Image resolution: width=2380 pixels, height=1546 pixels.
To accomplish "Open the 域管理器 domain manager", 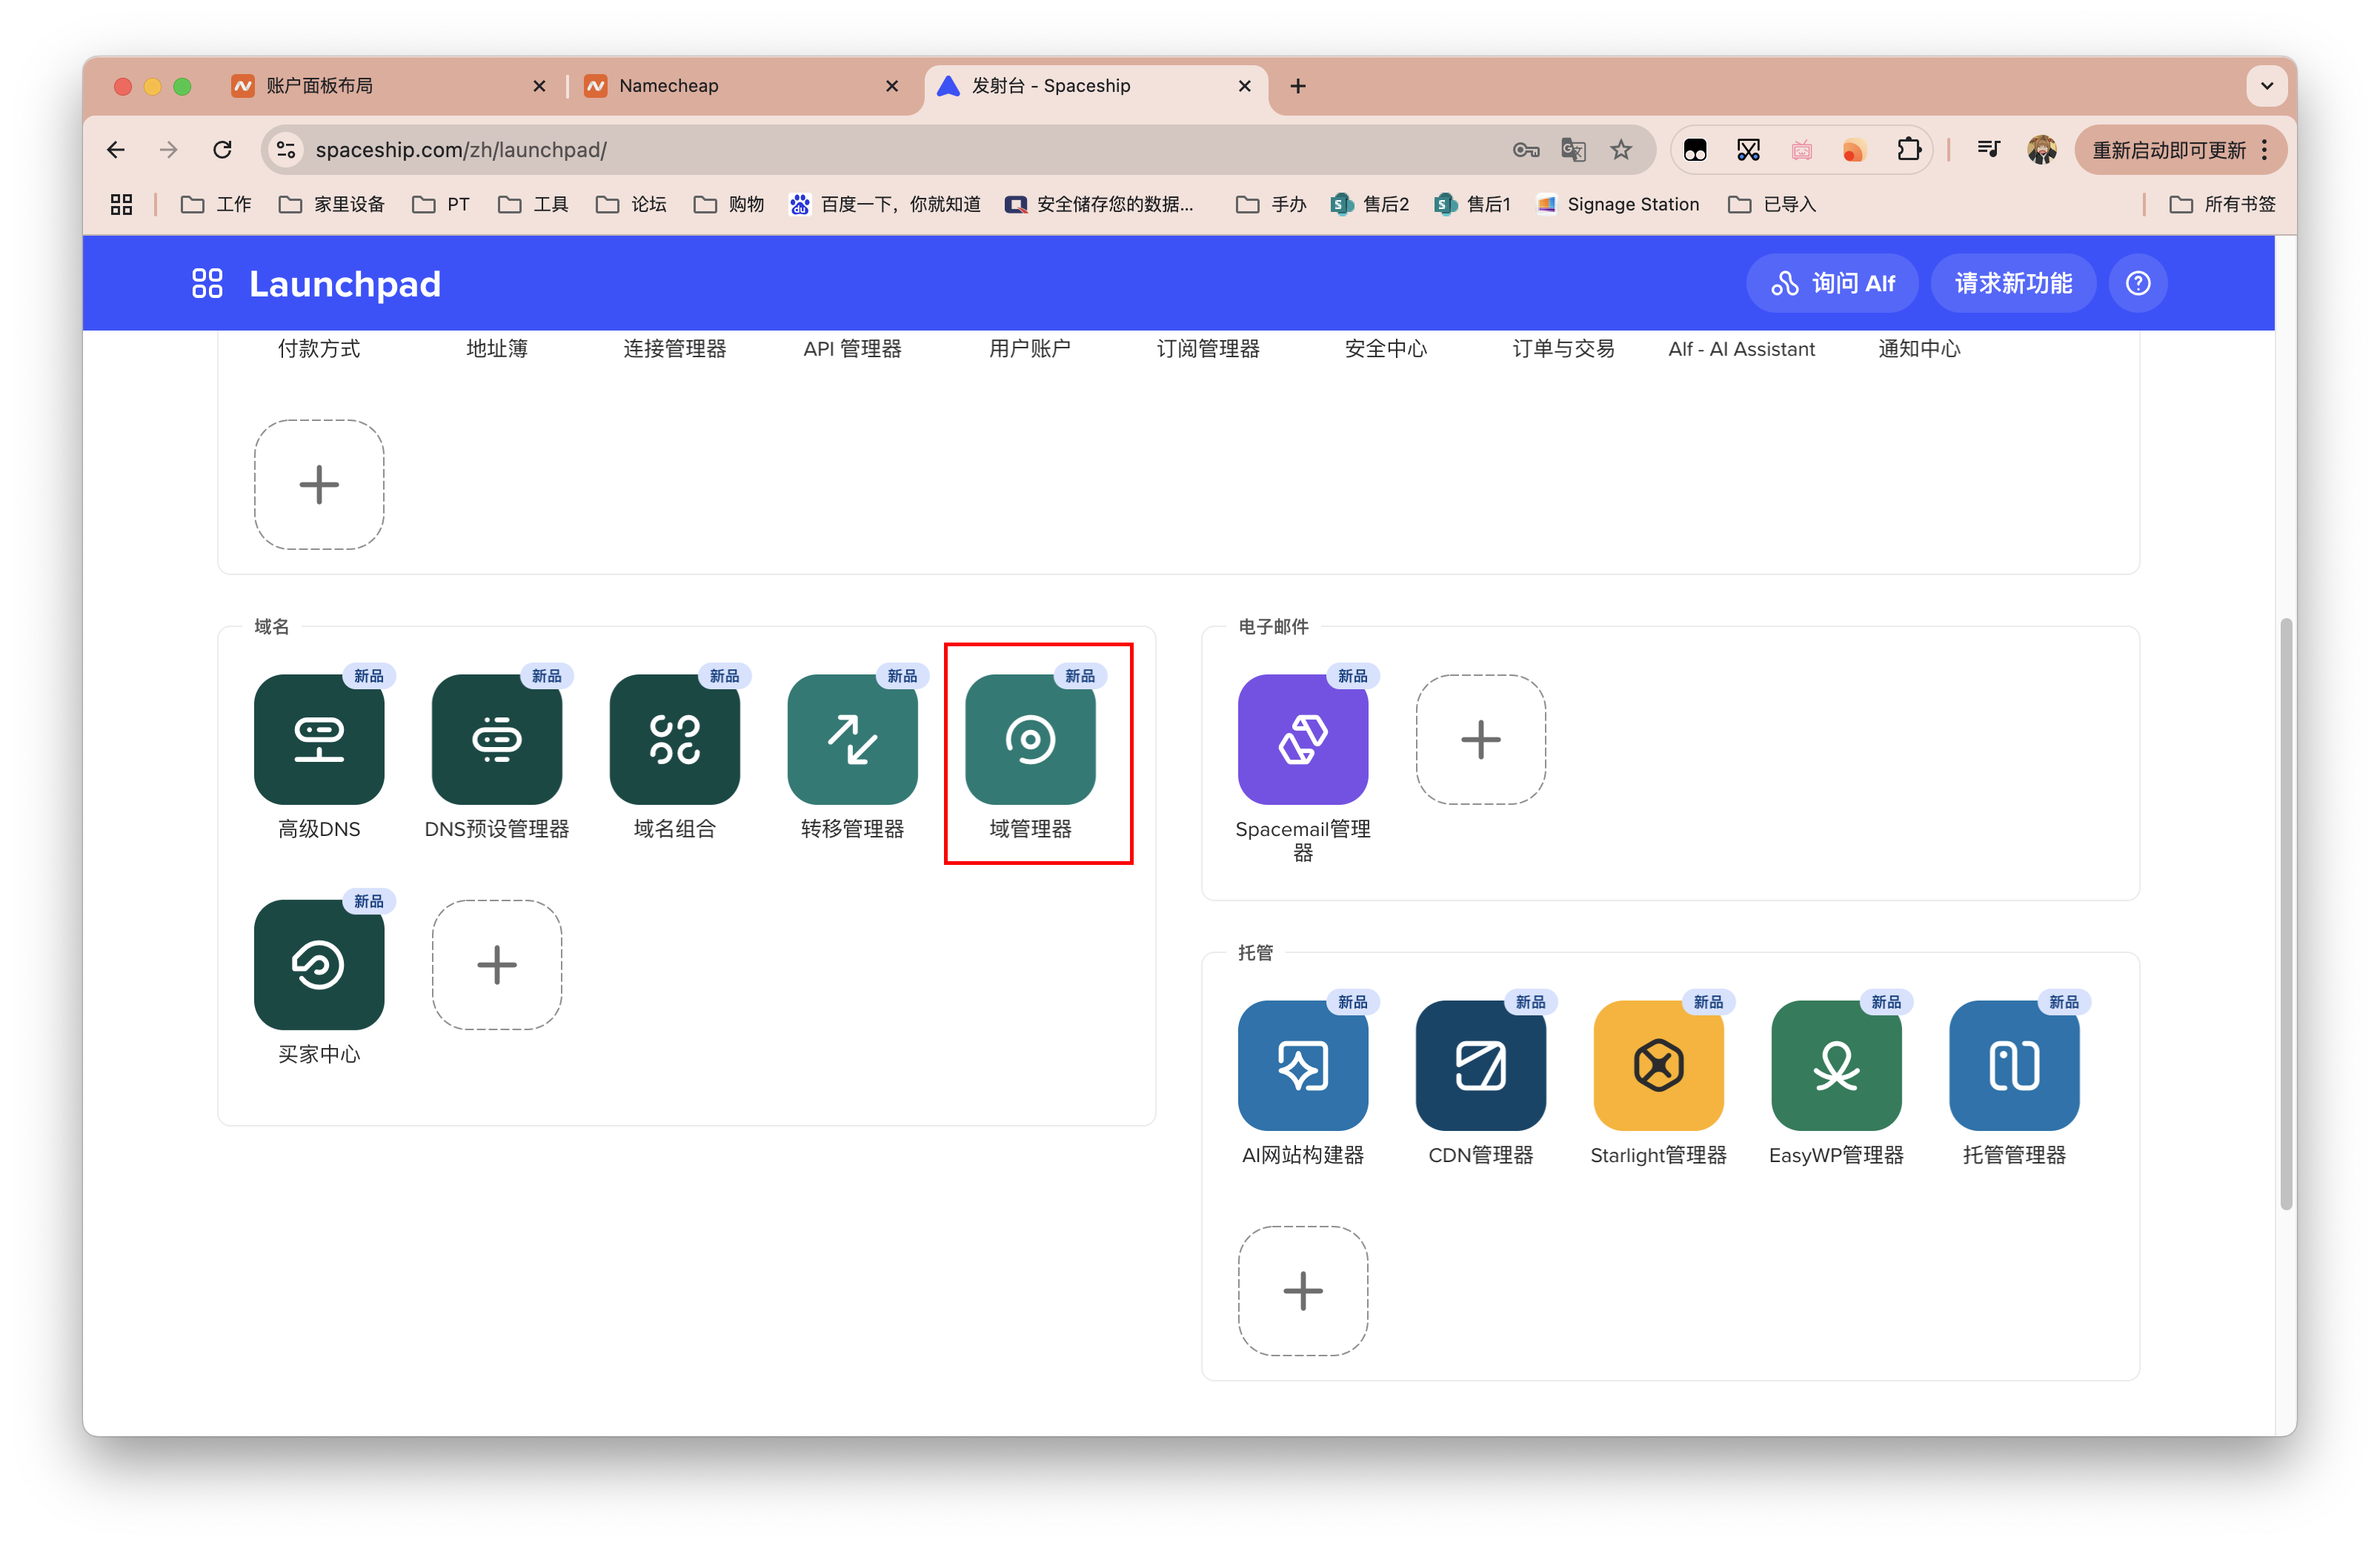I will [x=1030, y=739].
